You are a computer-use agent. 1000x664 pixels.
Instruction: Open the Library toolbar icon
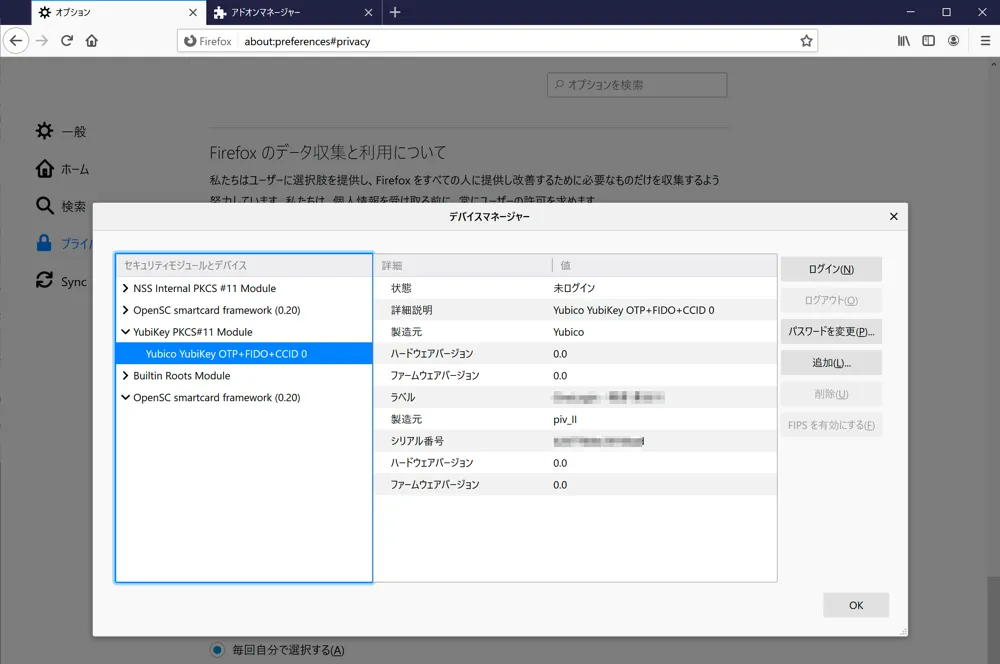pos(903,41)
